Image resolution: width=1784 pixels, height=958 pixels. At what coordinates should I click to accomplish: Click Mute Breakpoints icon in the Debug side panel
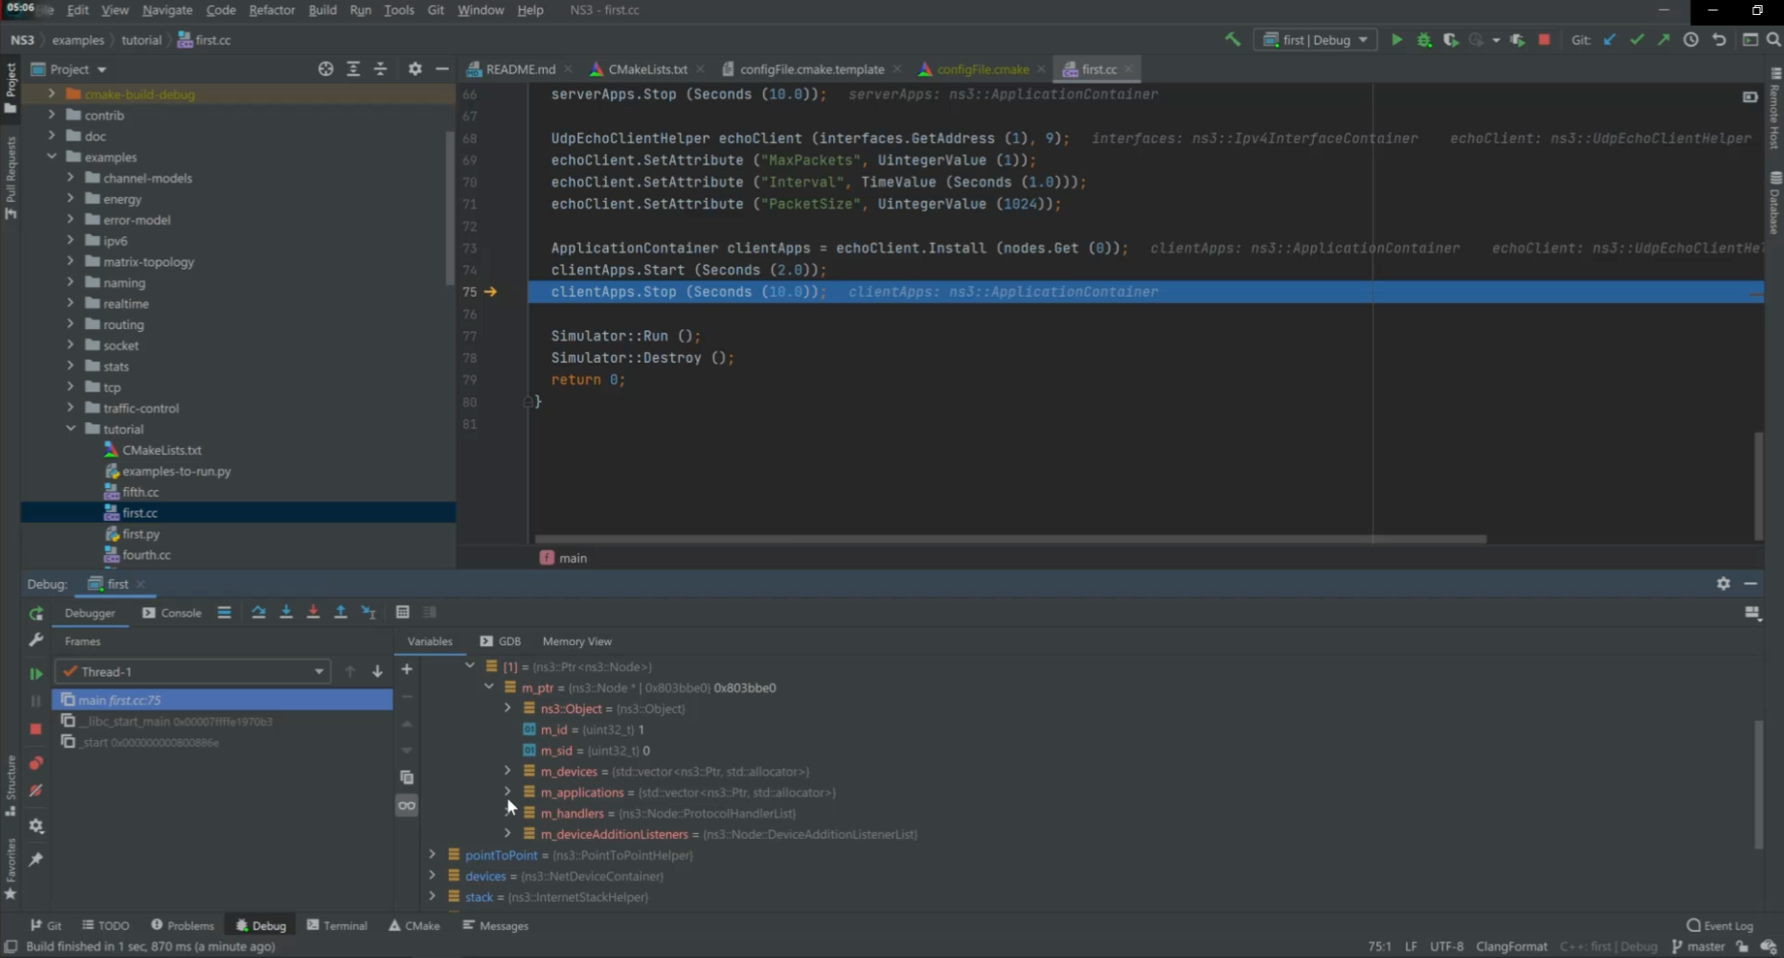tap(36, 790)
